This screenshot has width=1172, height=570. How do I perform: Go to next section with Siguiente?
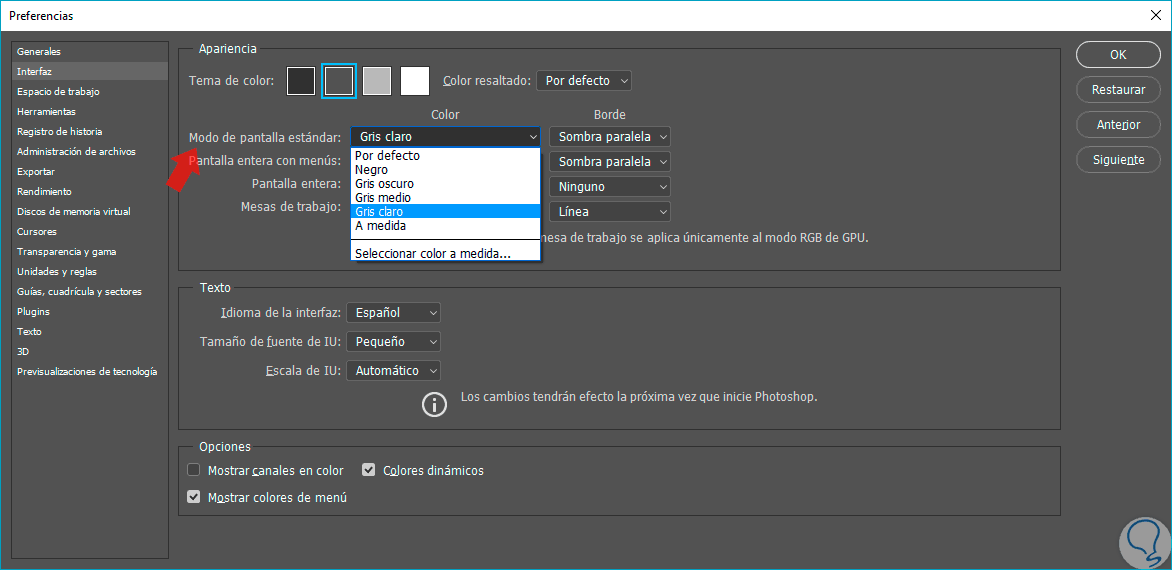pos(1118,160)
